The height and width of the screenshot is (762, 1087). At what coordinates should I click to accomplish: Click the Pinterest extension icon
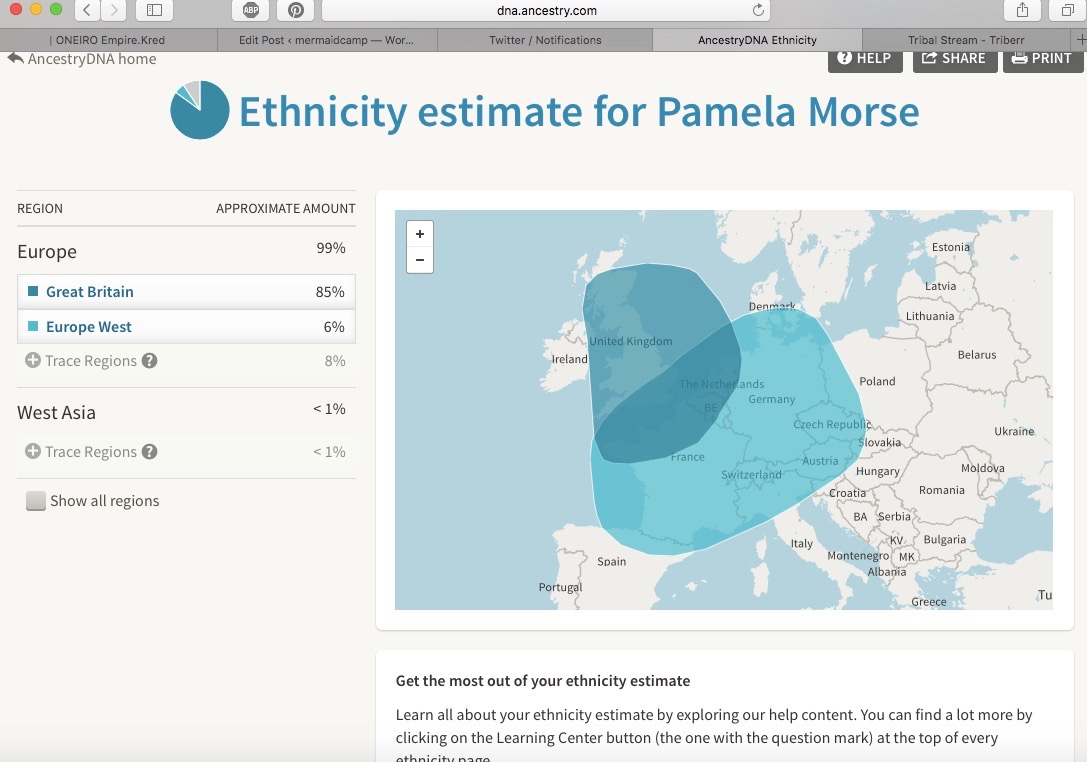click(296, 10)
